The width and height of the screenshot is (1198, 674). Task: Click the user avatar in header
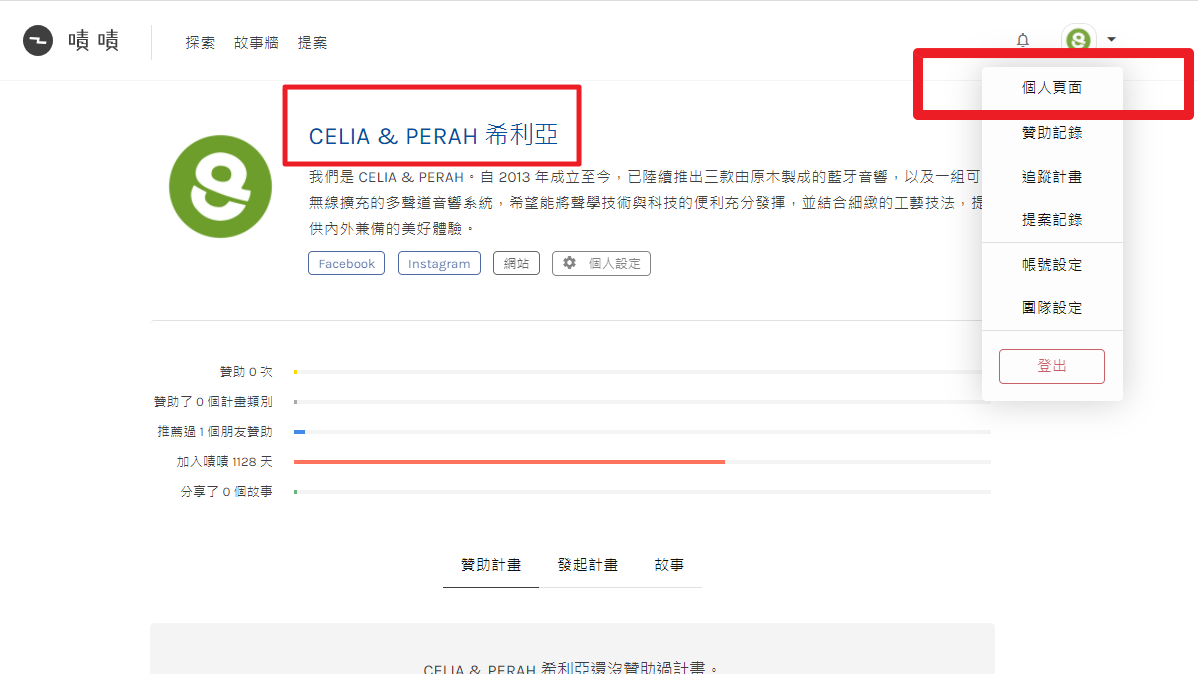pos(1078,39)
